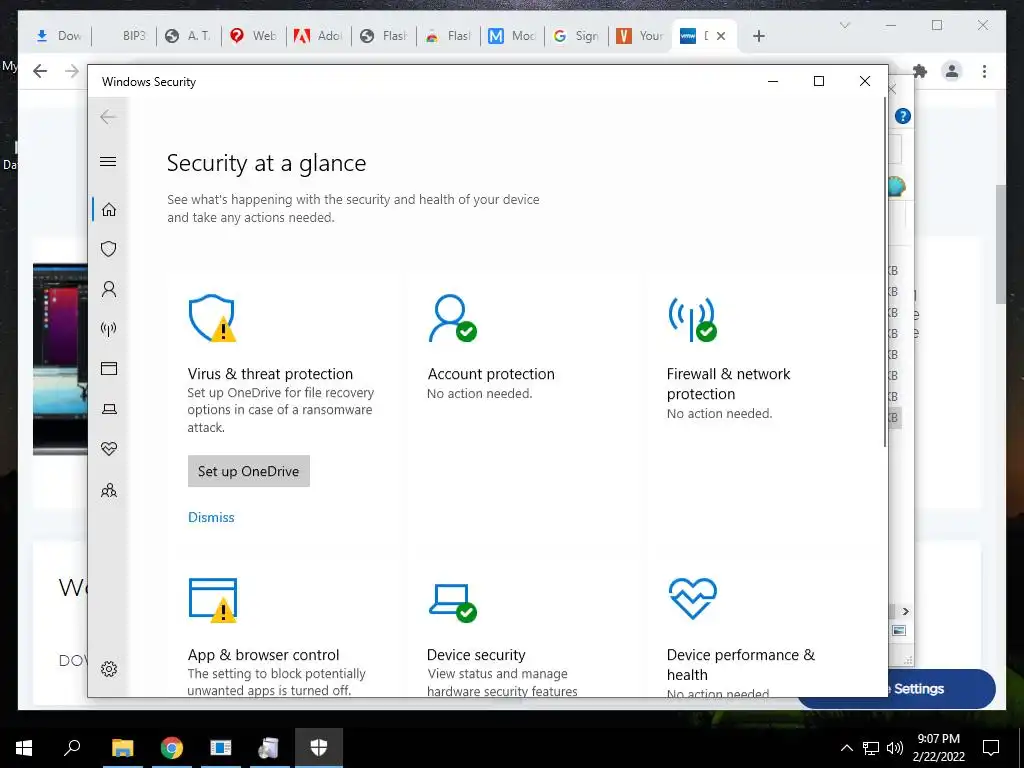Switch to the BIP3 Chrome tab
The height and width of the screenshot is (768, 1024).
pyautogui.click(x=125, y=36)
